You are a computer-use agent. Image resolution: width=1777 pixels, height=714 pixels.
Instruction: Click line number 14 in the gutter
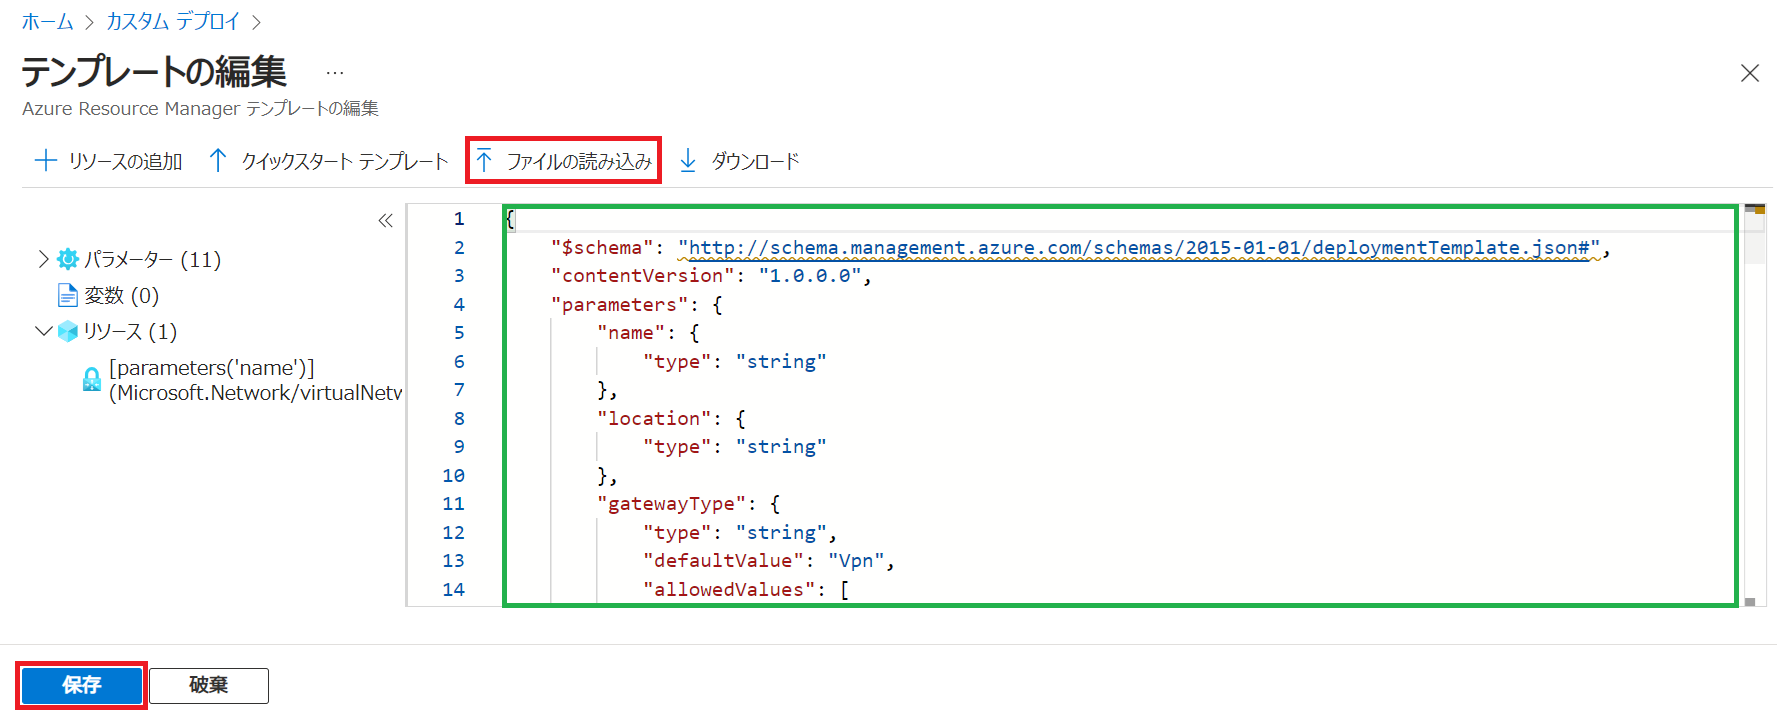pyautogui.click(x=454, y=589)
